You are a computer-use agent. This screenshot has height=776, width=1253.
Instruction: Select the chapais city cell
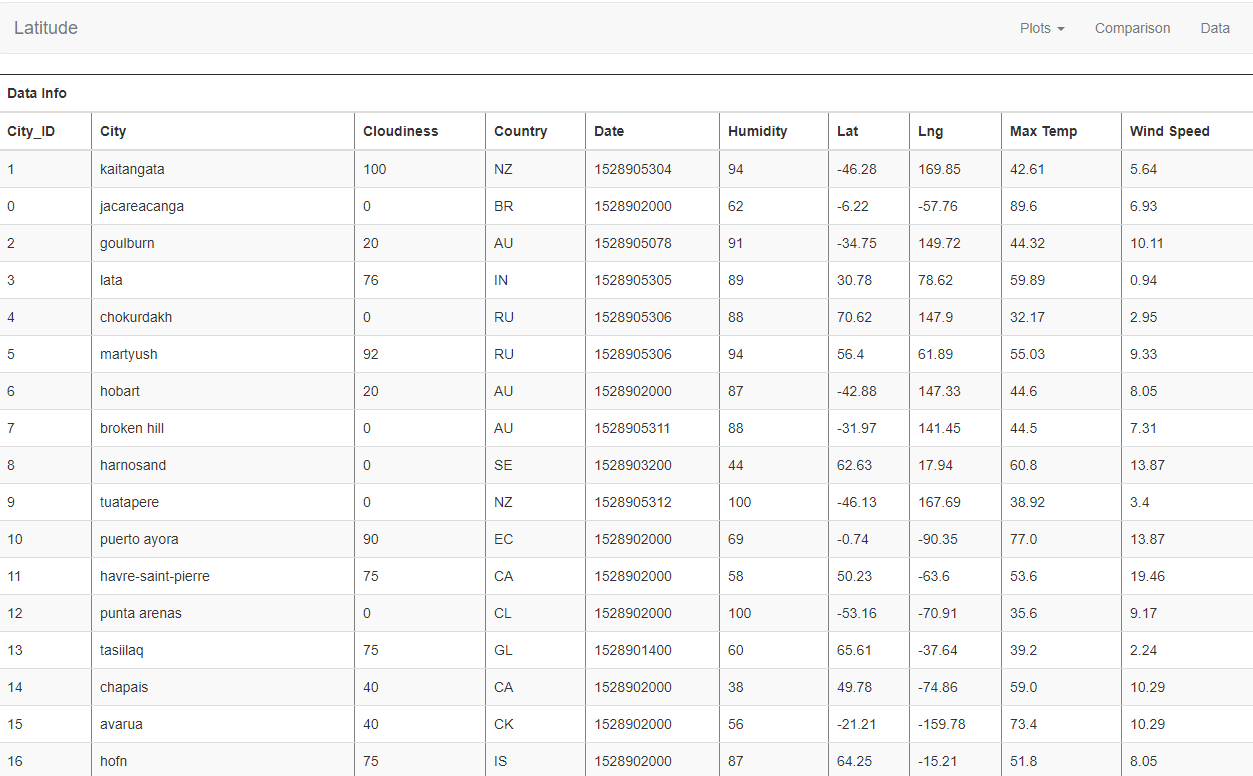(x=223, y=687)
